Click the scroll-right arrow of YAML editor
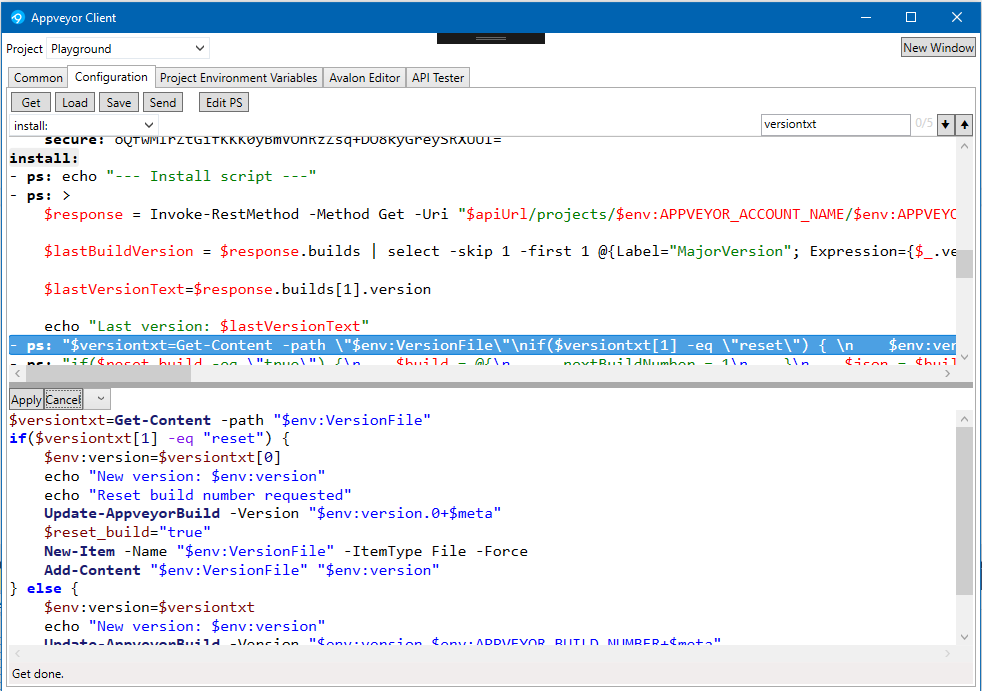This screenshot has width=982, height=691. pos(947,373)
